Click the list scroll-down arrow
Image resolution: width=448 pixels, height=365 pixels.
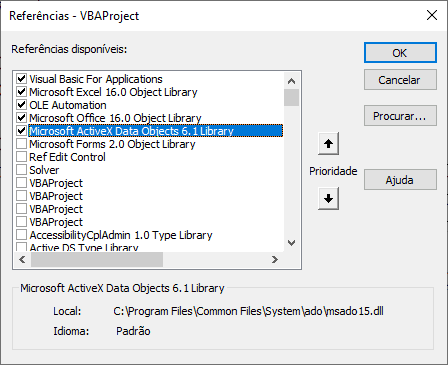coord(291,243)
